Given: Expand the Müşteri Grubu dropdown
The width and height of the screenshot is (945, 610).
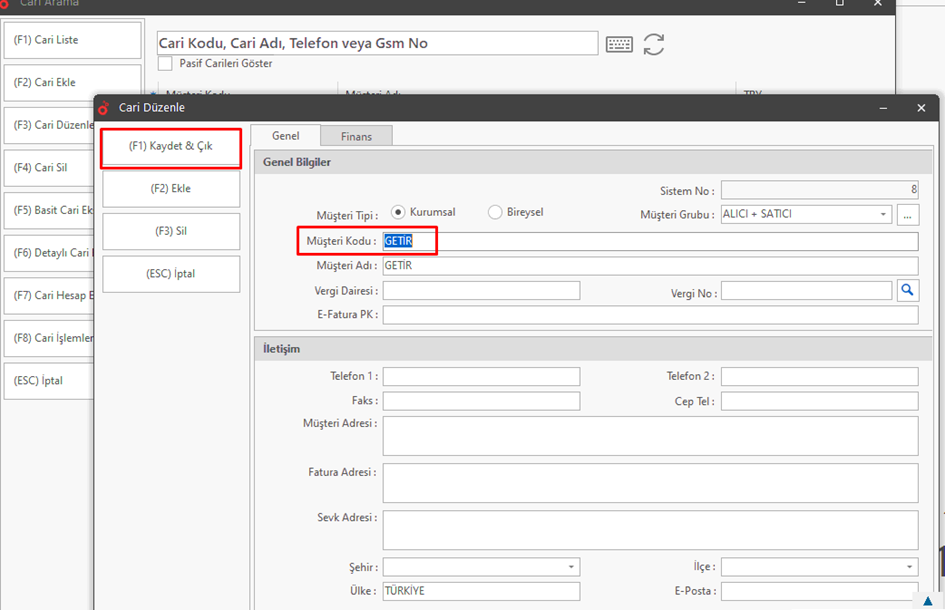Looking at the screenshot, I should pos(883,215).
